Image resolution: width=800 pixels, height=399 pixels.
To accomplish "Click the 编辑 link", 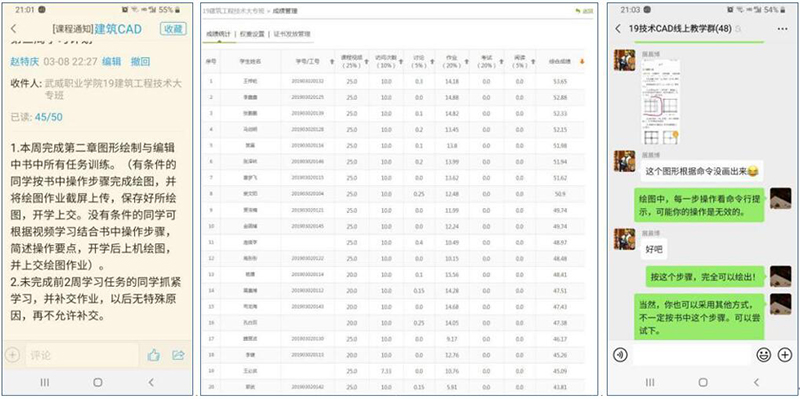I will (111, 62).
